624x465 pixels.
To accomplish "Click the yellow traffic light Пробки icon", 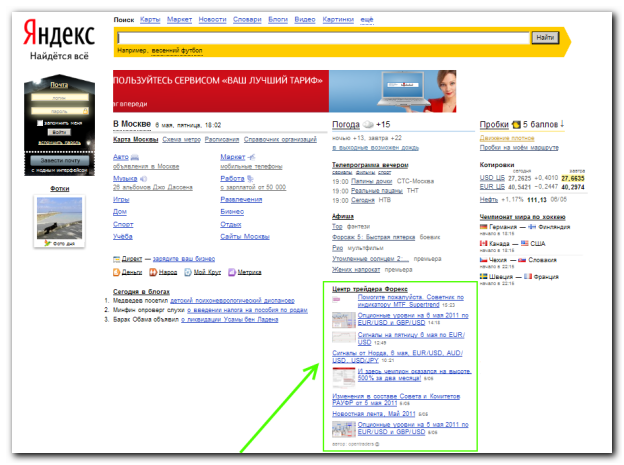I will tap(516, 125).
